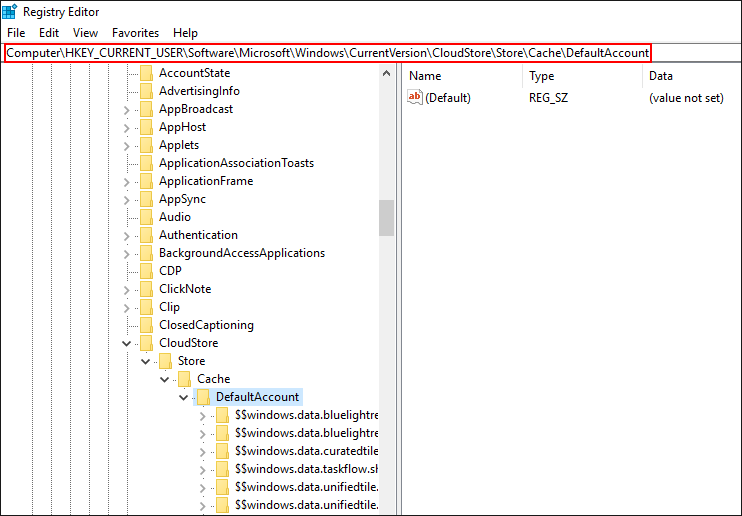
Task: Select the ApplicationAssociationToasts folder icon
Action: tap(147, 163)
